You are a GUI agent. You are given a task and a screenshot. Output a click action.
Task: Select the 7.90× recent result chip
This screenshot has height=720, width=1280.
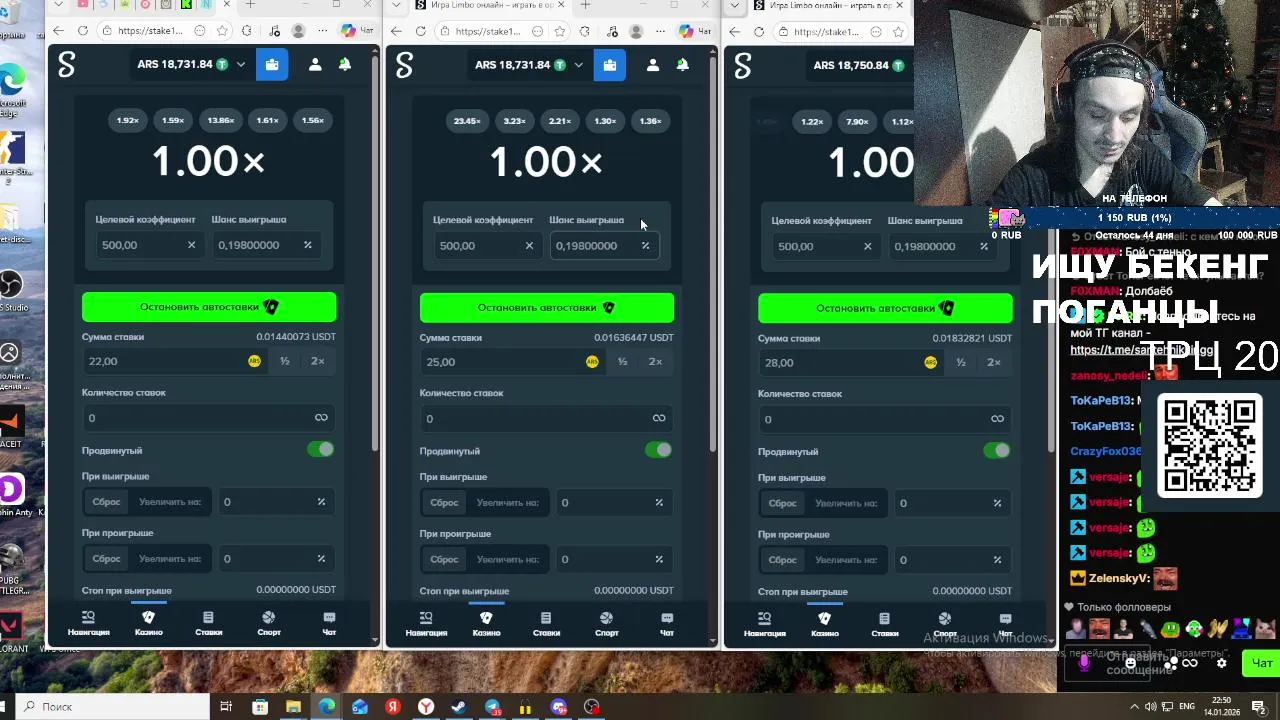857,122
